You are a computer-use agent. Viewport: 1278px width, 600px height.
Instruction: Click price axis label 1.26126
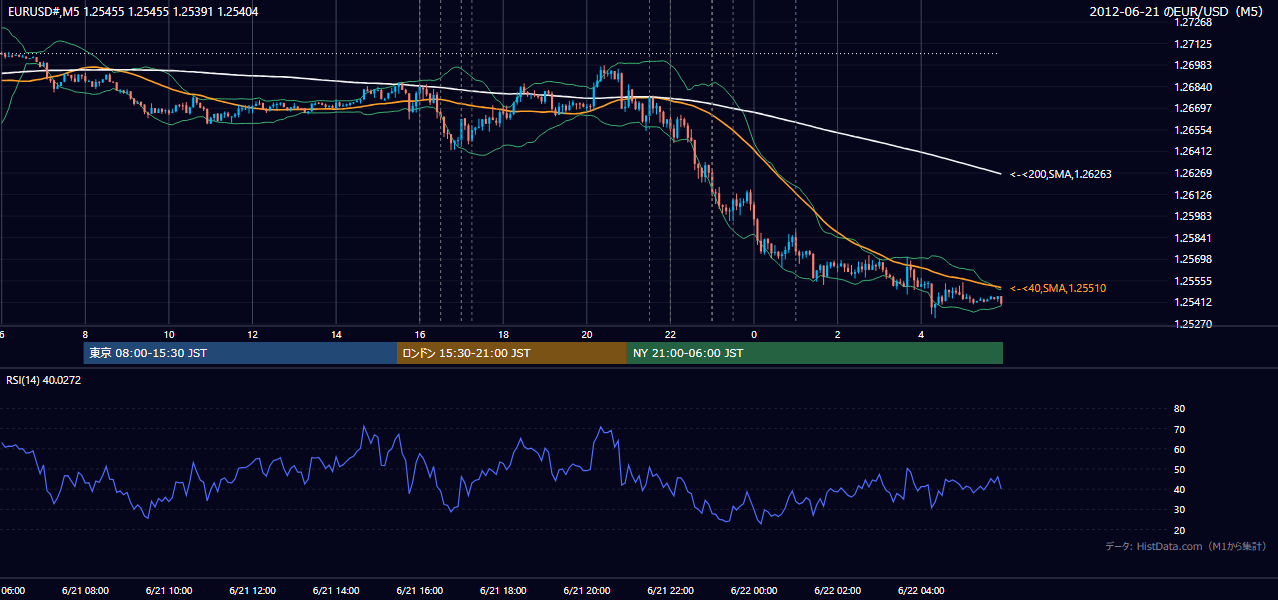pyautogui.click(x=1194, y=195)
